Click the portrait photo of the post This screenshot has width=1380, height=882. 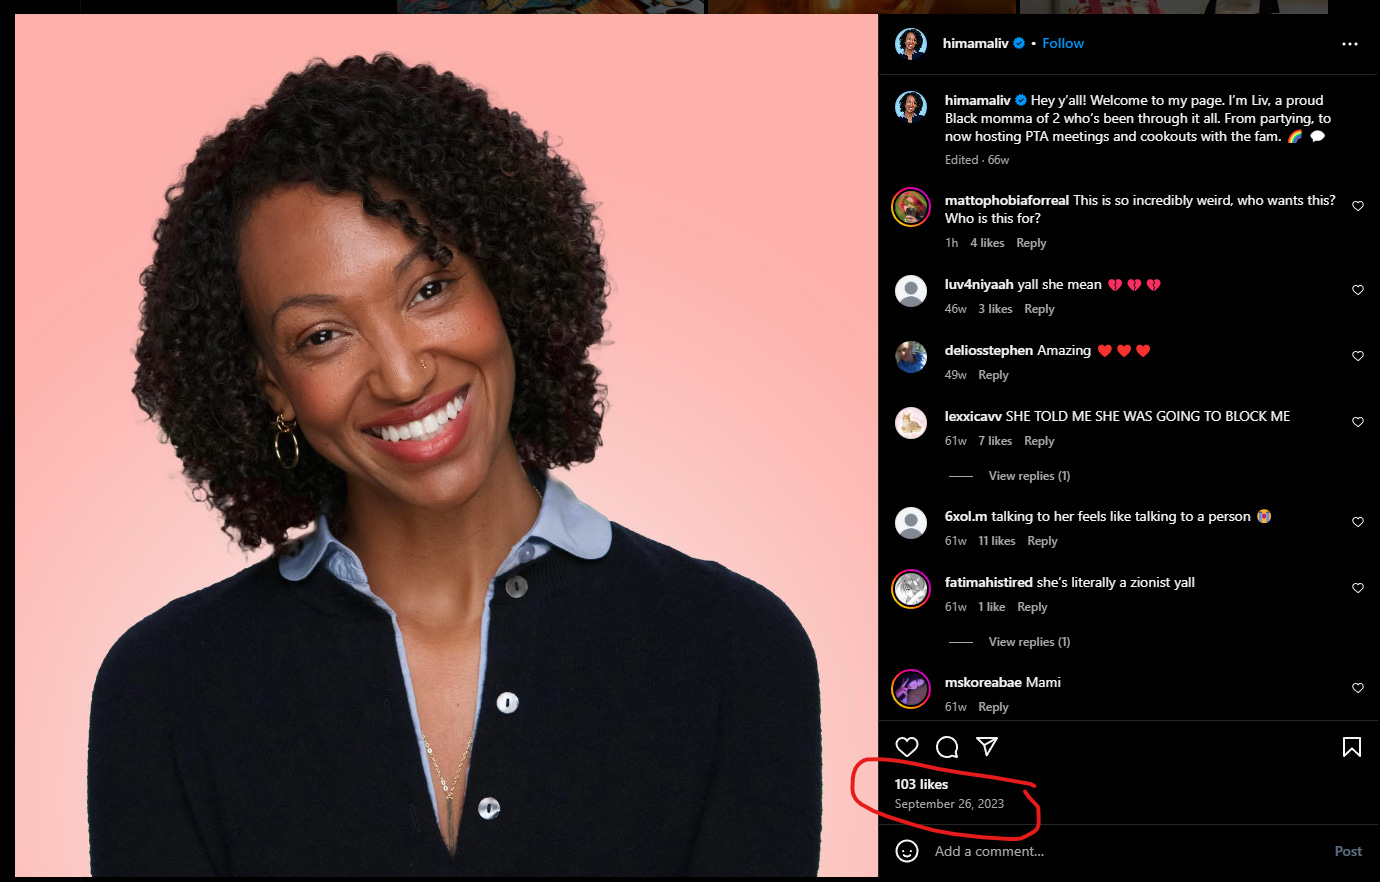point(446,446)
